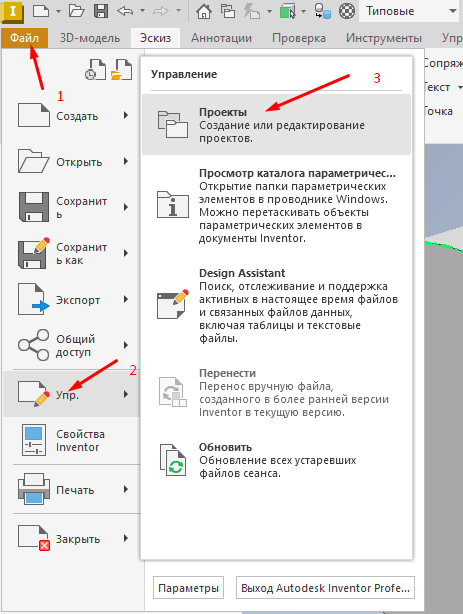Click the Параметры button
This screenshot has width=463, height=614.
188,588
